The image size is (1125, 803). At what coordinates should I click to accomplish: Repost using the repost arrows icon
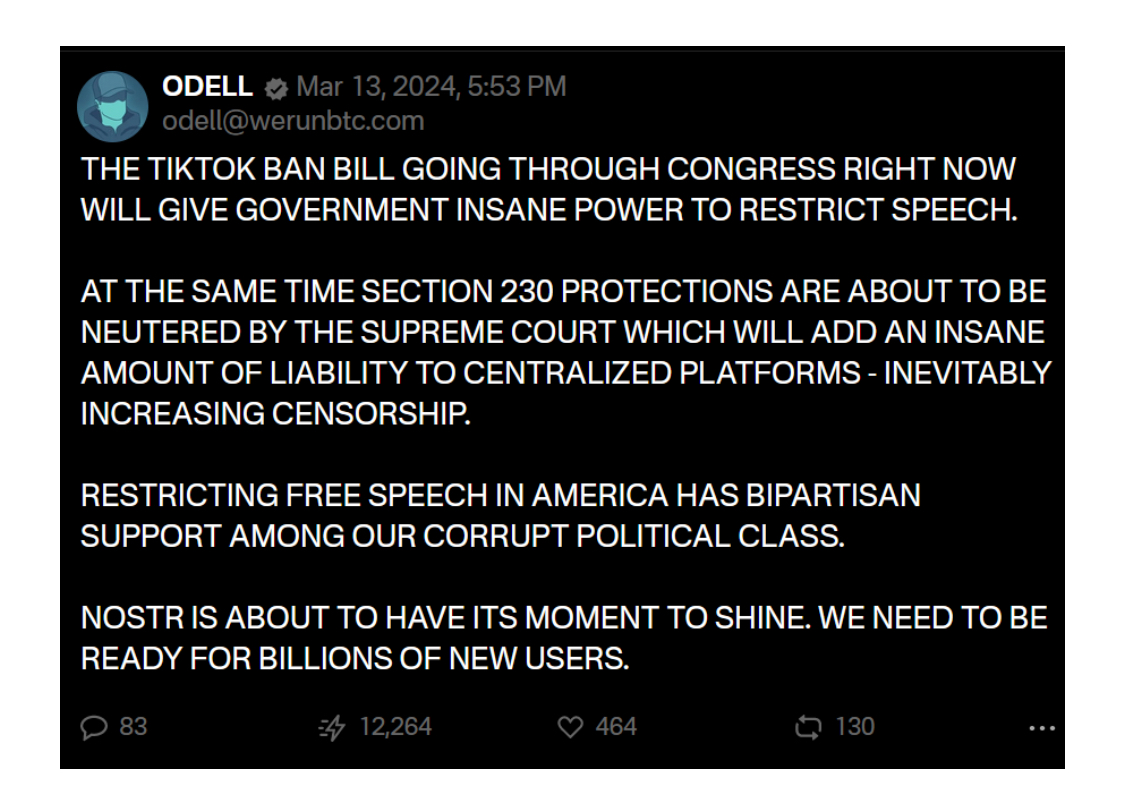(x=807, y=727)
